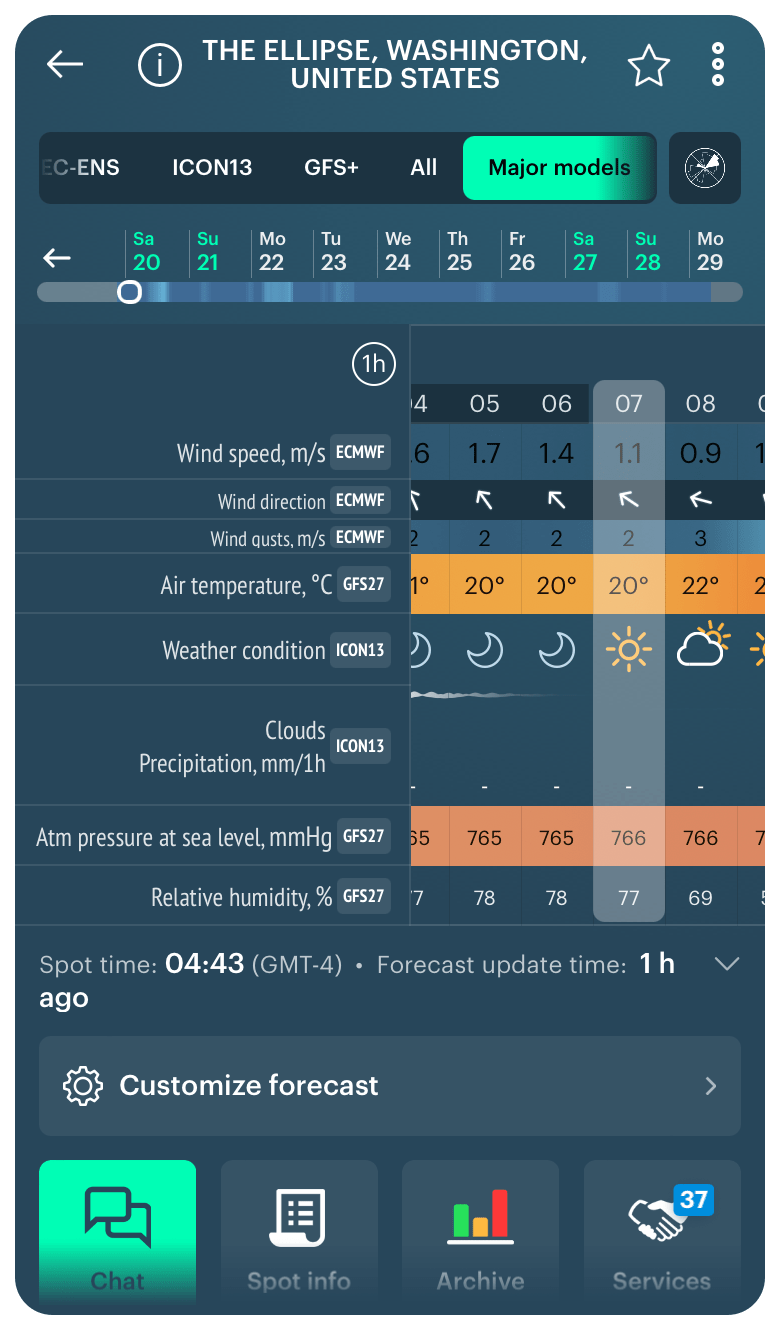Expand the spot time details chevron
This screenshot has width=780, height=1330.
click(x=727, y=965)
